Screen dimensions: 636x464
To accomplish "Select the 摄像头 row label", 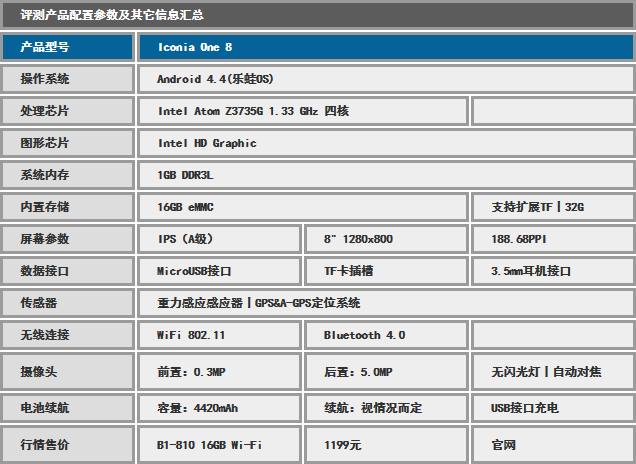I will (67, 372).
